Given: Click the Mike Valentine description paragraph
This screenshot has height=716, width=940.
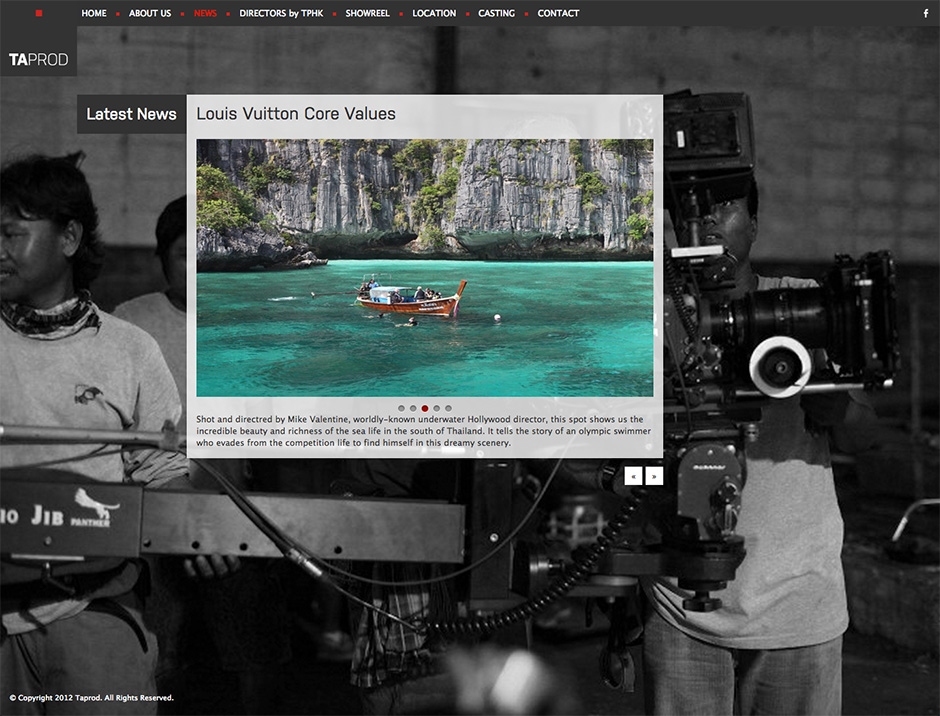Looking at the screenshot, I should pos(423,431).
